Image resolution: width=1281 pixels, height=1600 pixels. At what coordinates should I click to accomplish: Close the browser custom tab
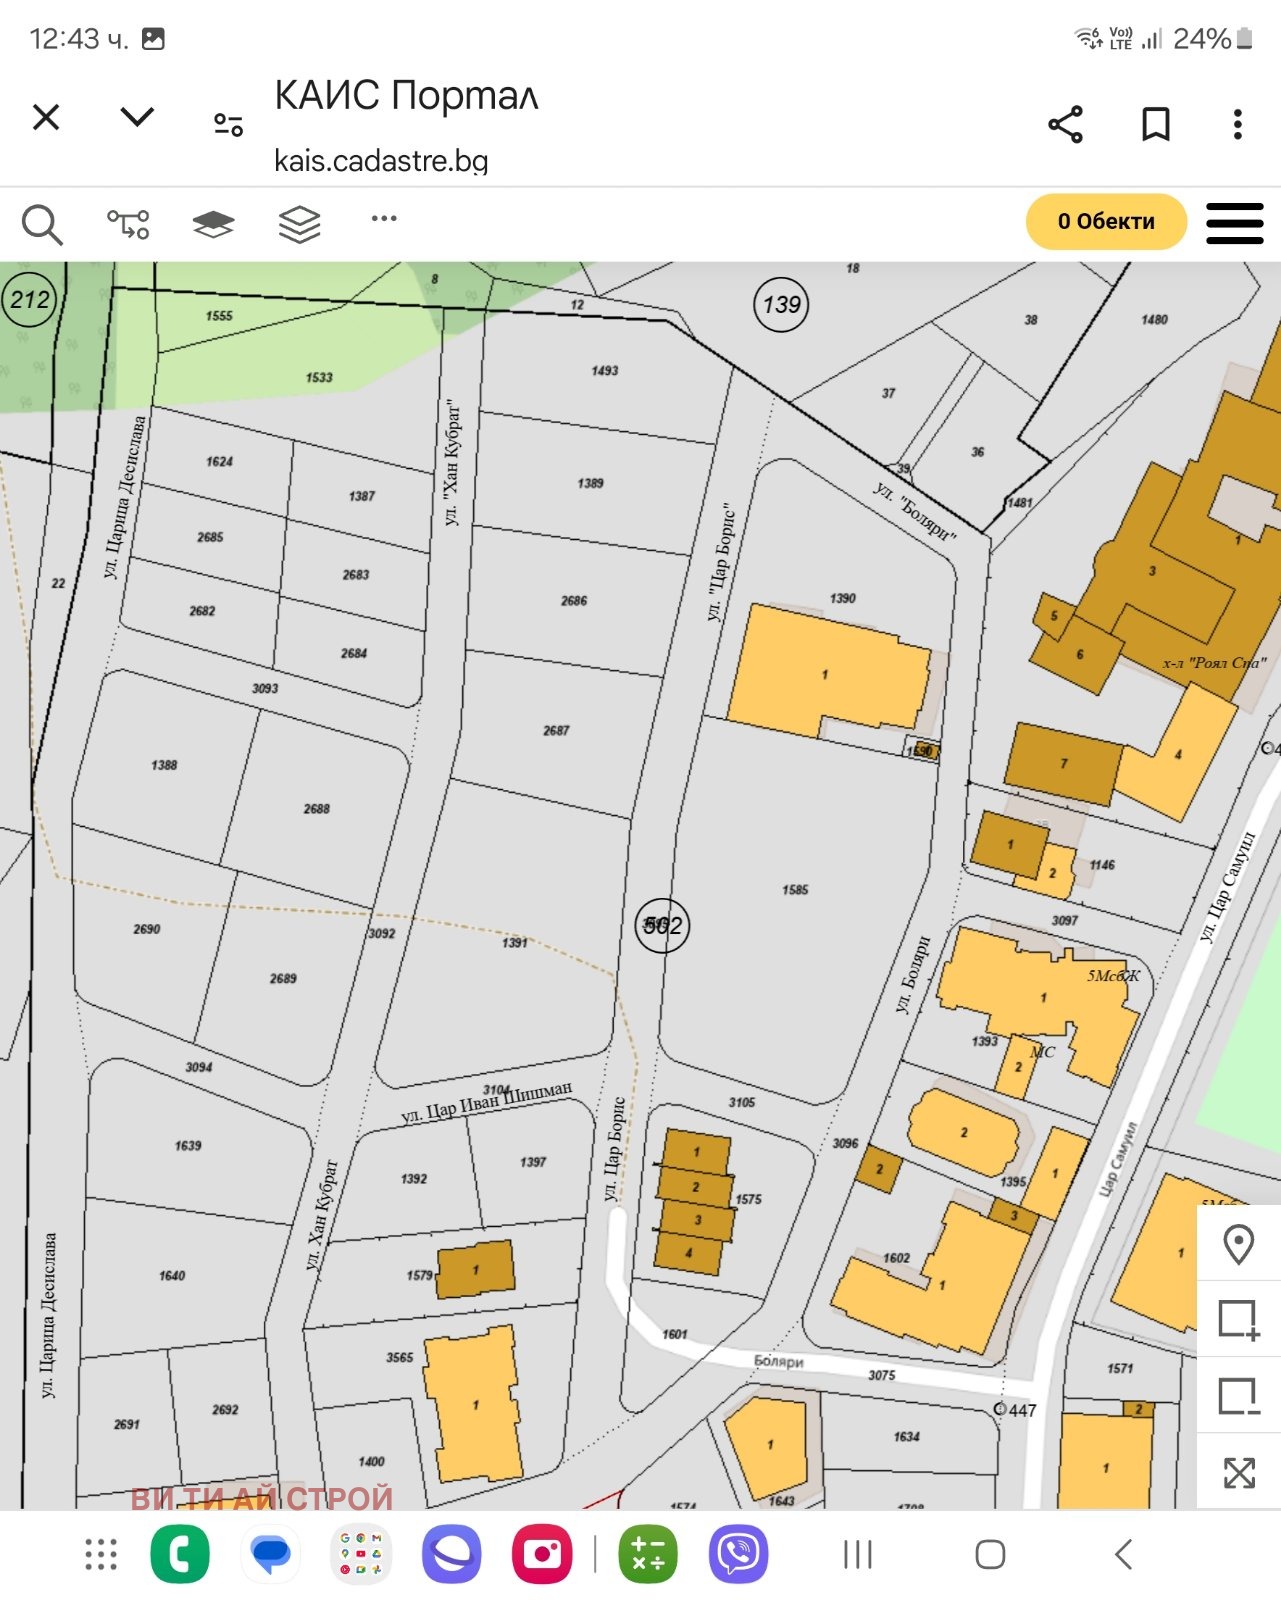46,118
